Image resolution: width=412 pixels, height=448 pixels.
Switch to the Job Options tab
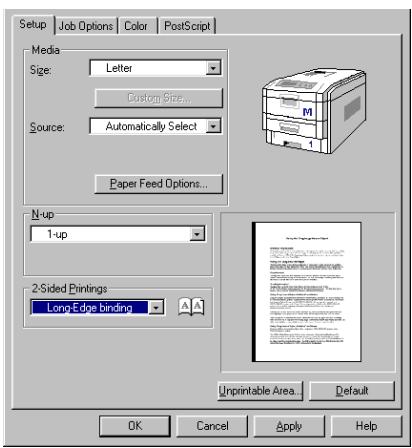(x=86, y=26)
